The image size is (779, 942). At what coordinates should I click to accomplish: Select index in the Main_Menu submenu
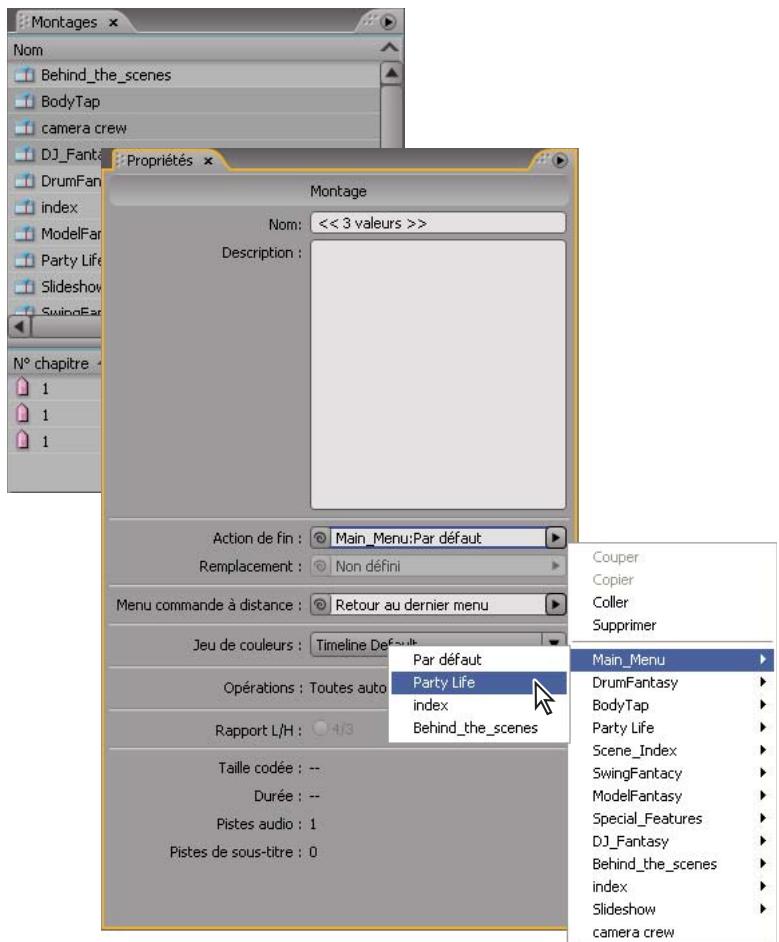(479, 705)
